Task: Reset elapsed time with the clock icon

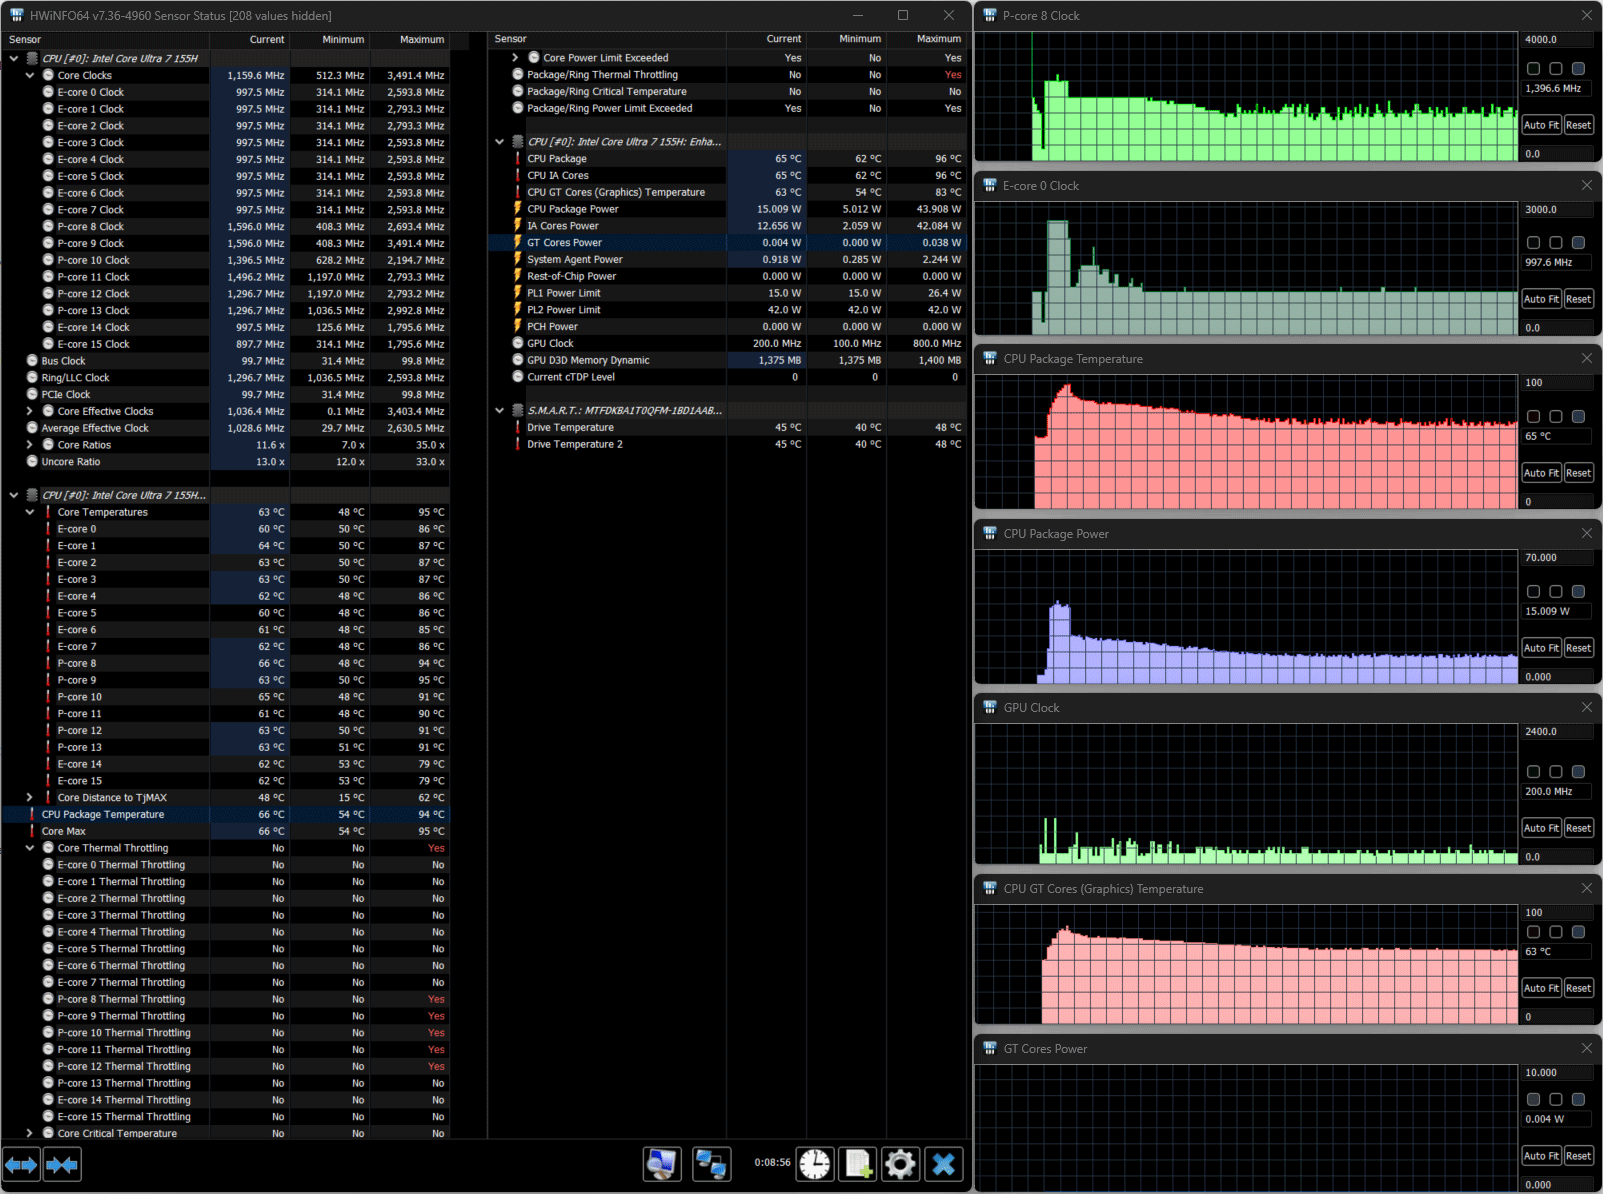Action: tap(815, 1163)
